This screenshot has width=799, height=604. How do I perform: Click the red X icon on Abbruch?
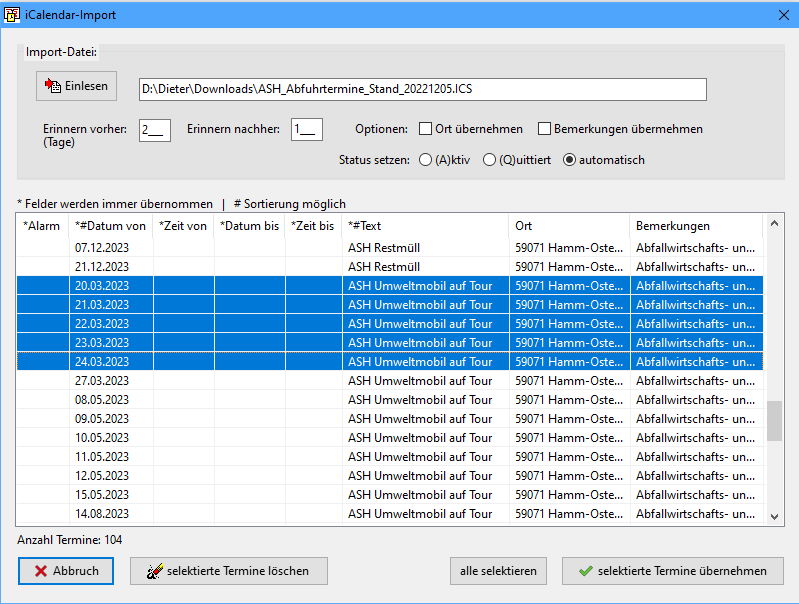[x=41, y=571]
